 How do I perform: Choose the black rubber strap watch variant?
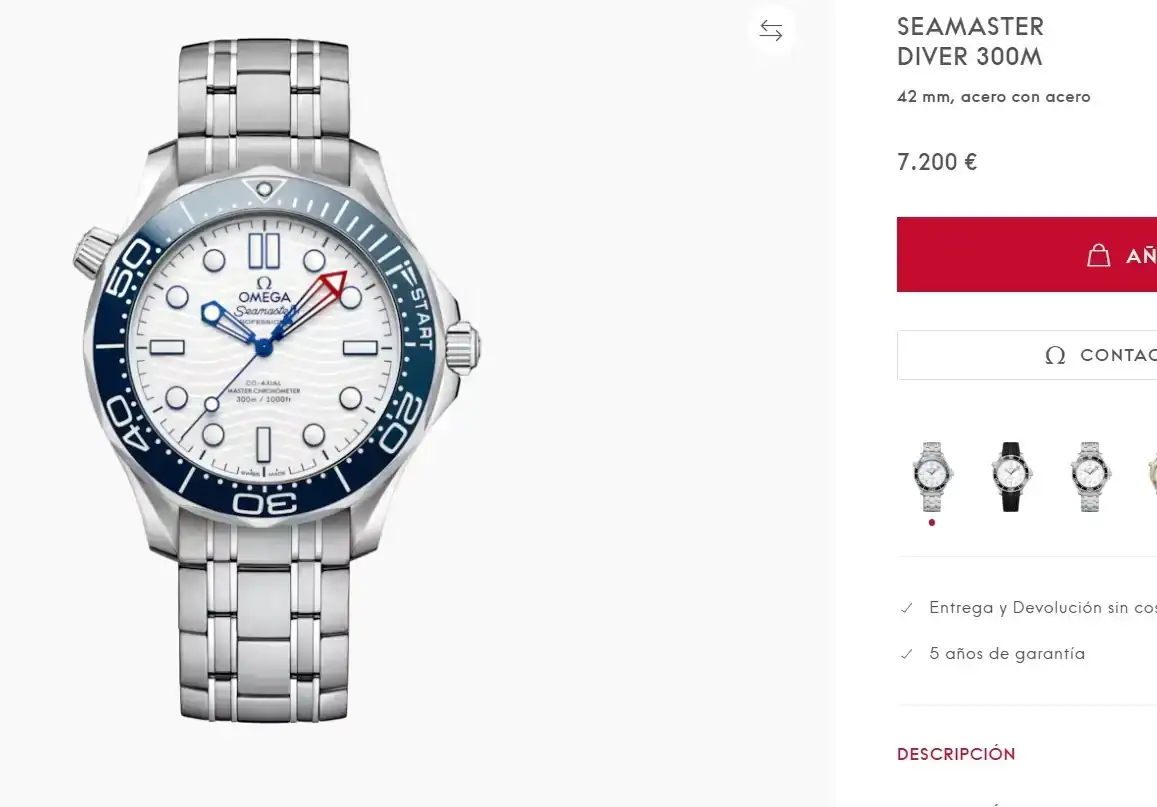[x=1010, y=476]
